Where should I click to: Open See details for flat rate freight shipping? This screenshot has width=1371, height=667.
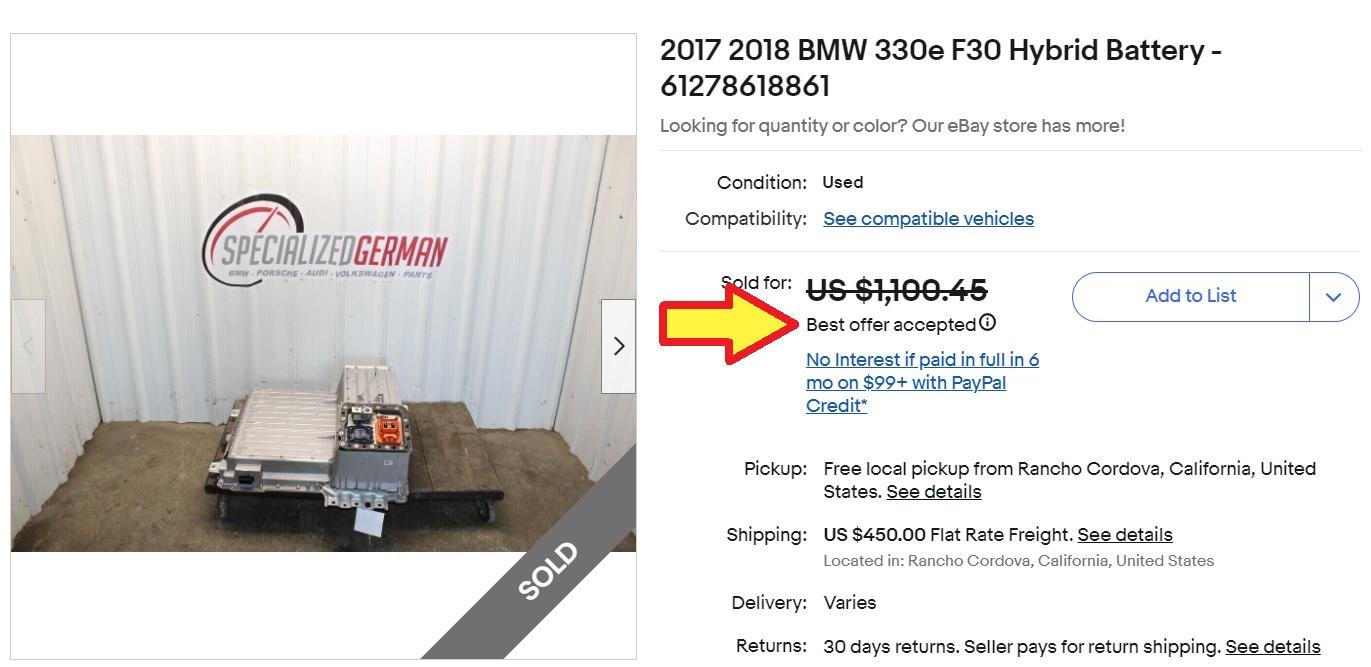(1124, 535)
